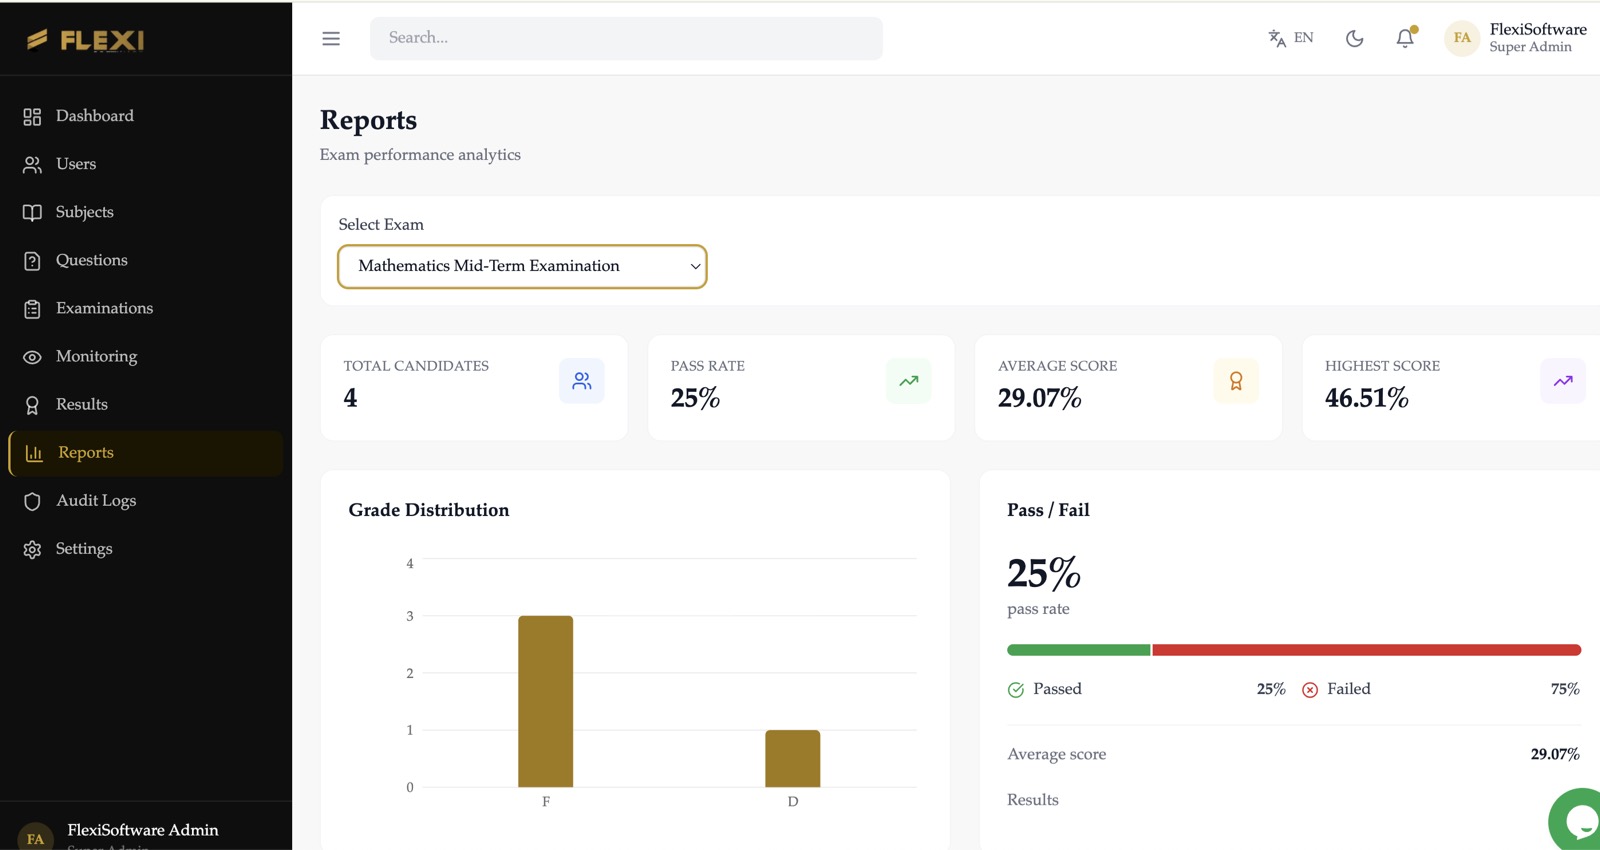
Task: Click the 29.07% value in average score card
Action: (1040, 398)
